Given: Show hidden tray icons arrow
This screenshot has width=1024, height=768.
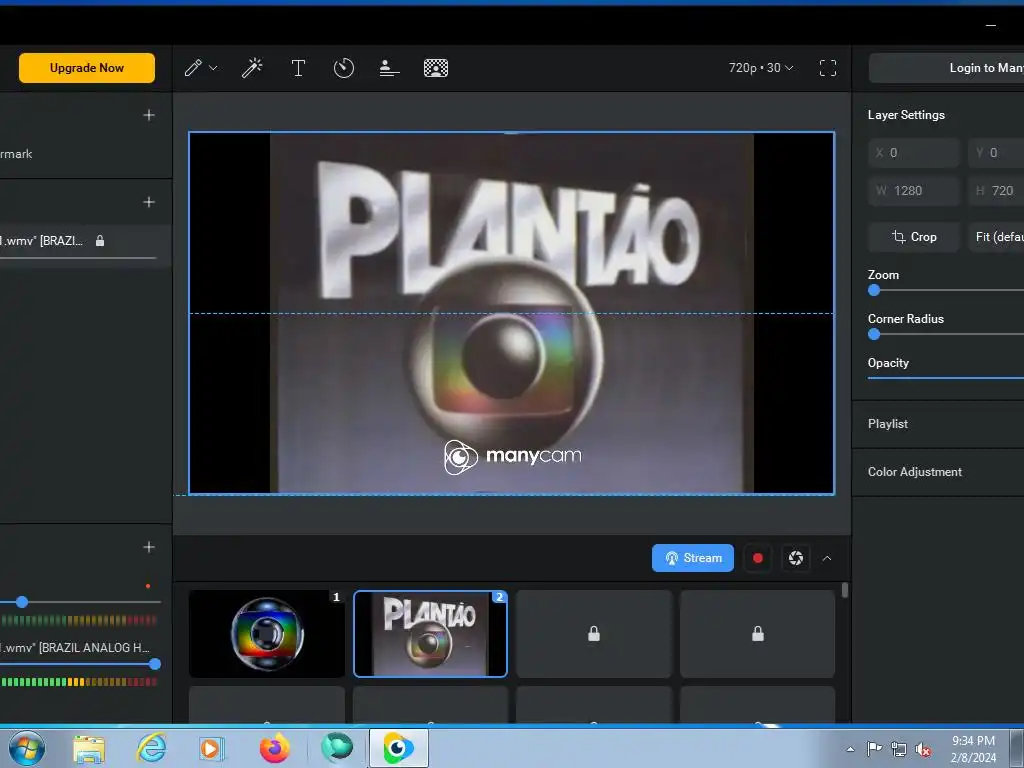Looking at the screenshot, I should [x=850, y=749].
